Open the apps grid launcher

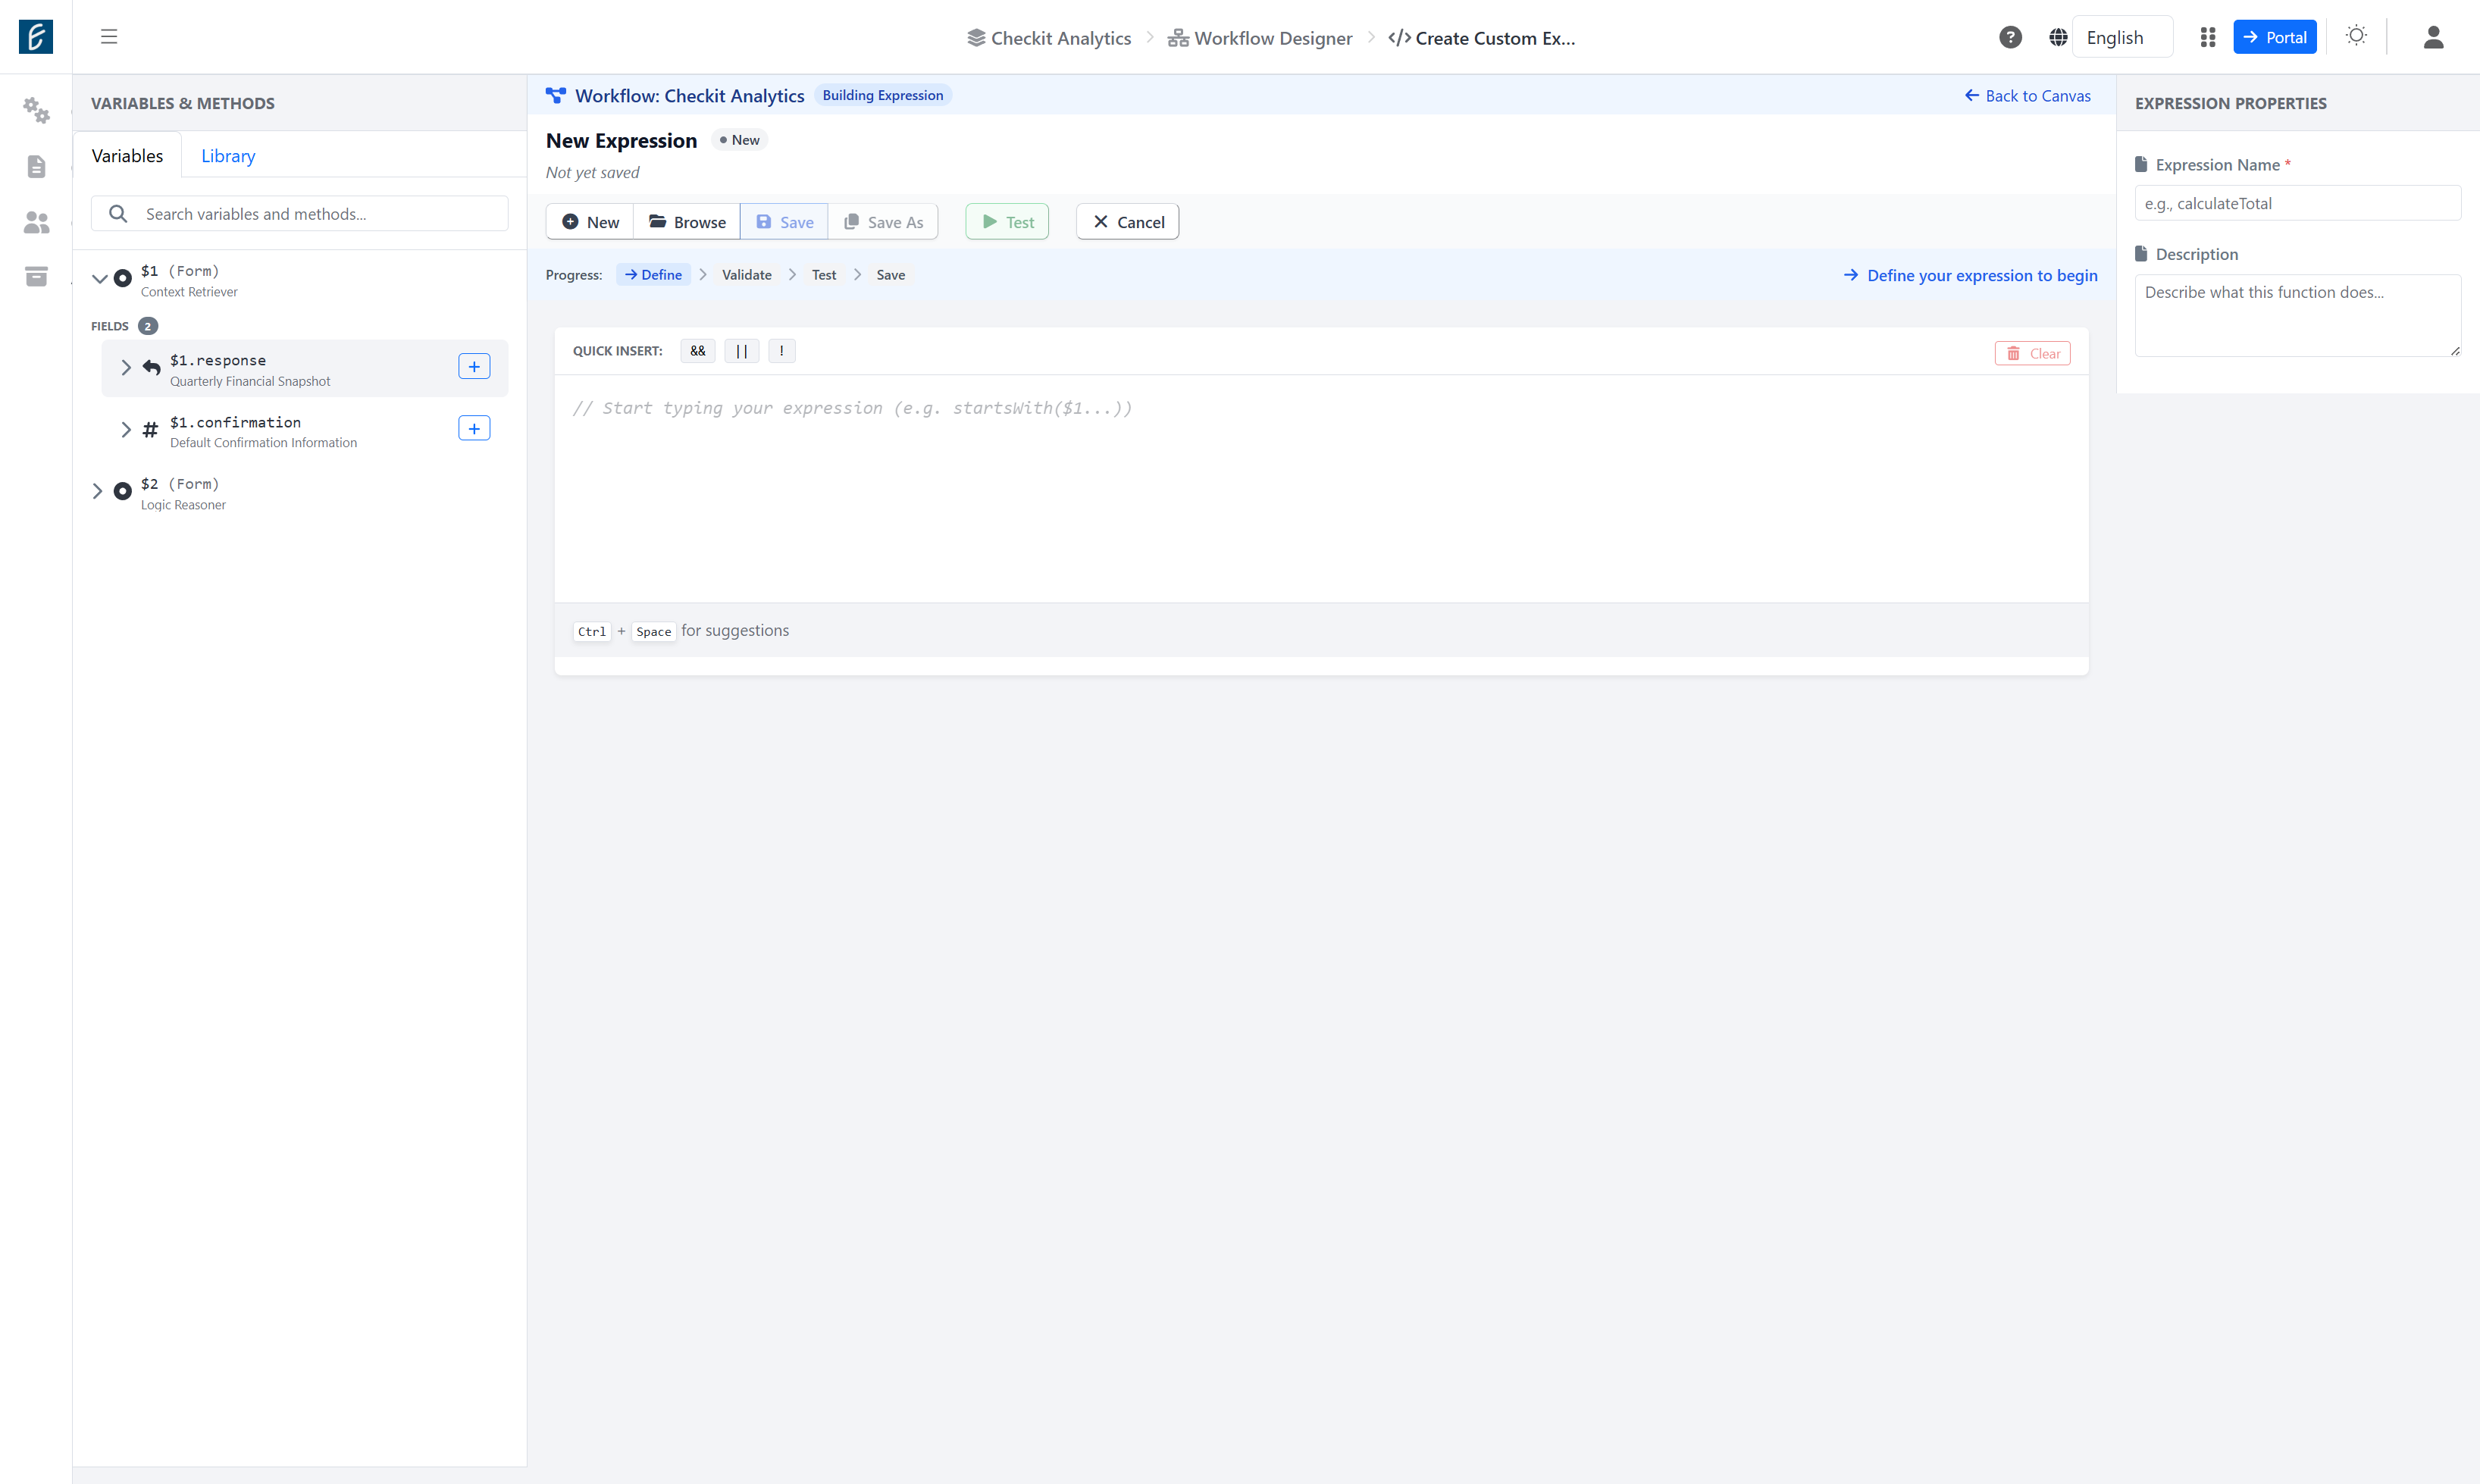pos(2208,37)
